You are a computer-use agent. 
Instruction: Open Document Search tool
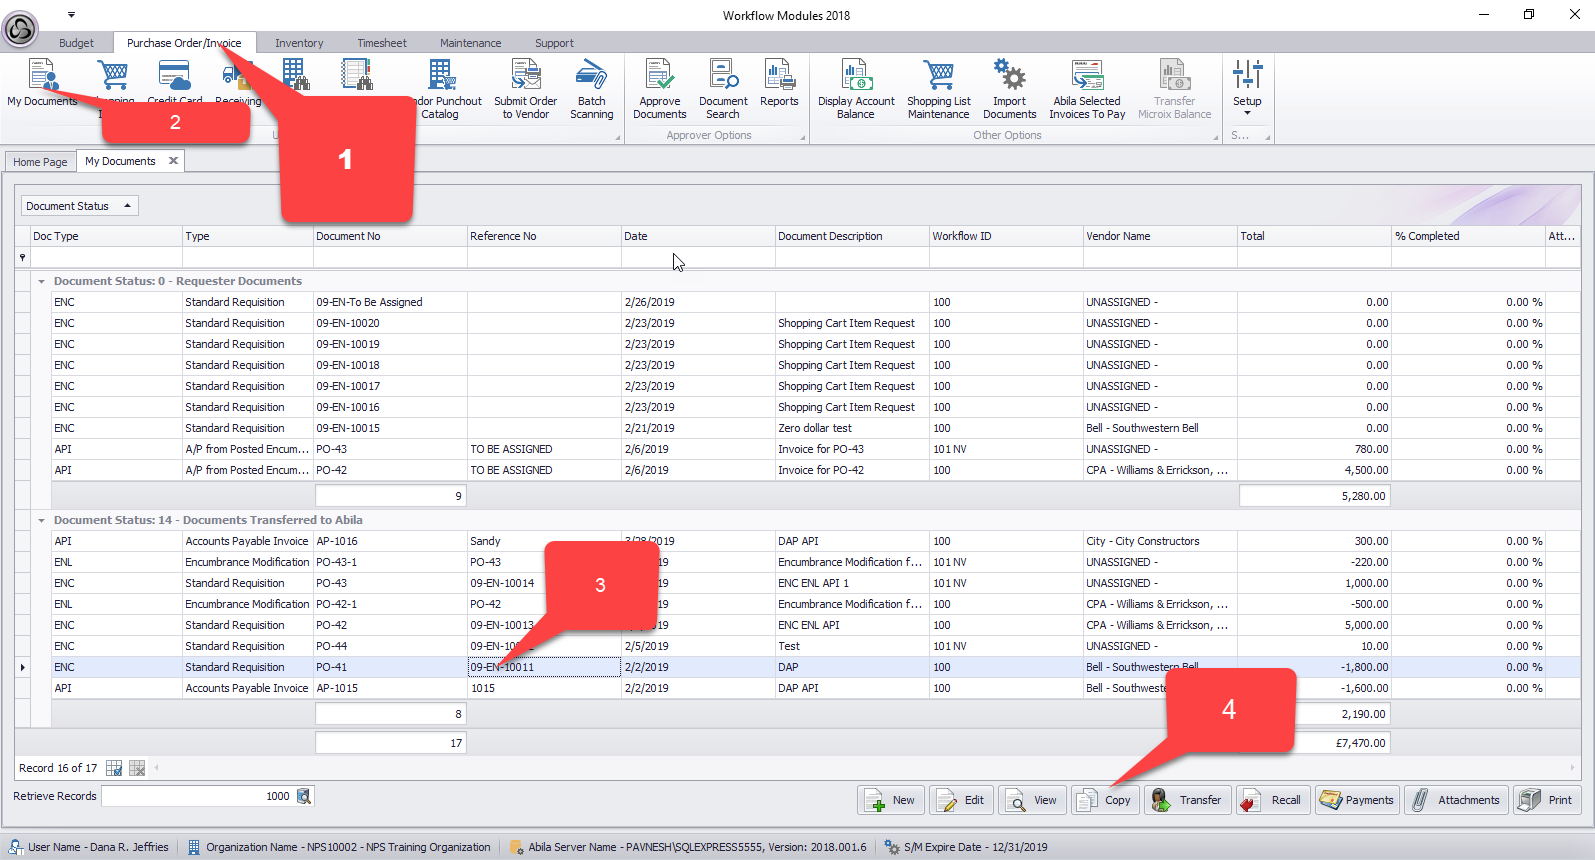point(723,89)
